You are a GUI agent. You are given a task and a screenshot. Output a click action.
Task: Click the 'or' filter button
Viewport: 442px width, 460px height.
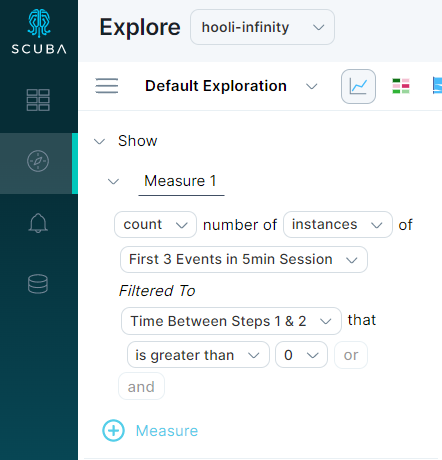(351, 355)
